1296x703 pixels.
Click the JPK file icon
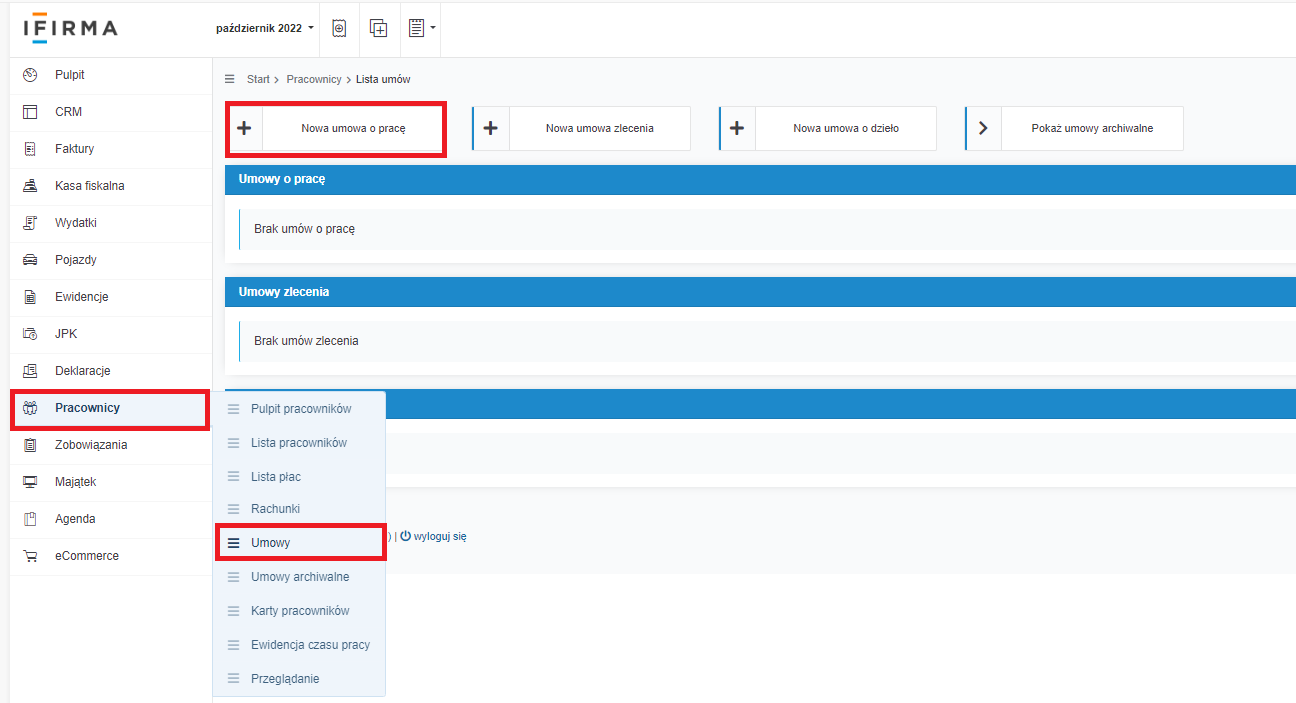pos(30,334)
